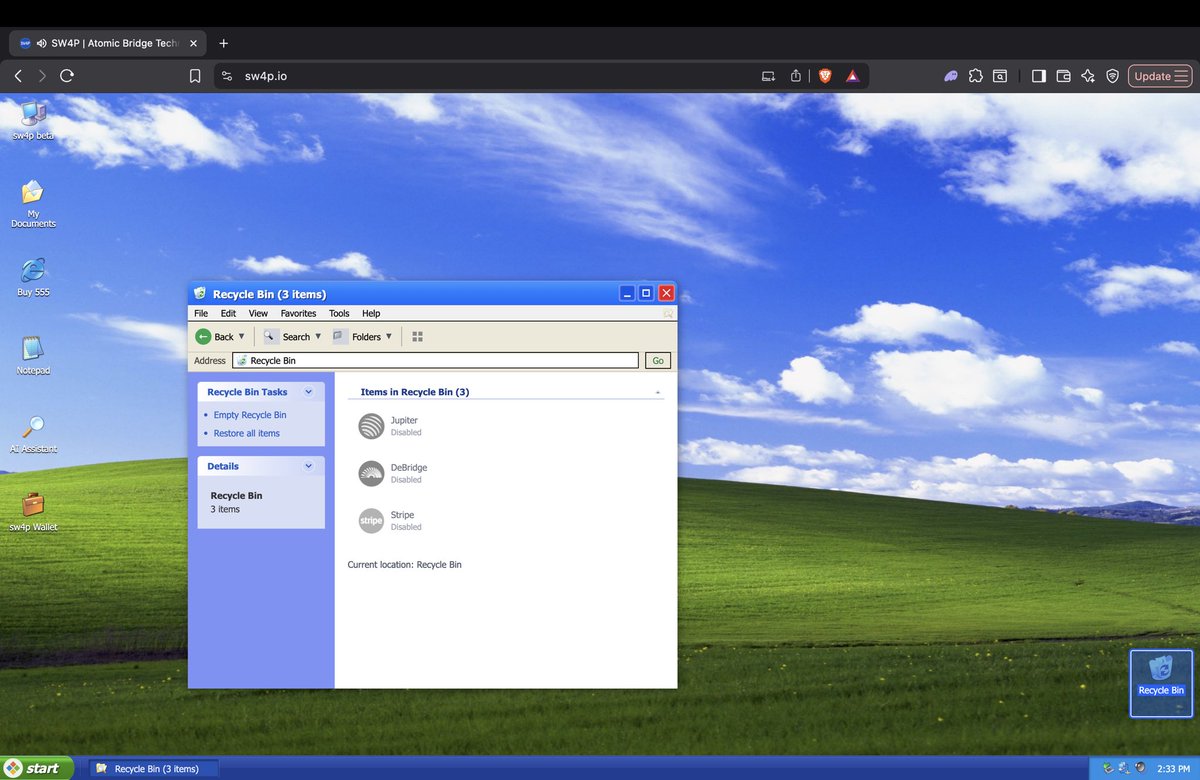The height and width of the screenshot is (780, 1200).
Task: Select the DeBridge item in Recycle Bin
Action: 393,473
